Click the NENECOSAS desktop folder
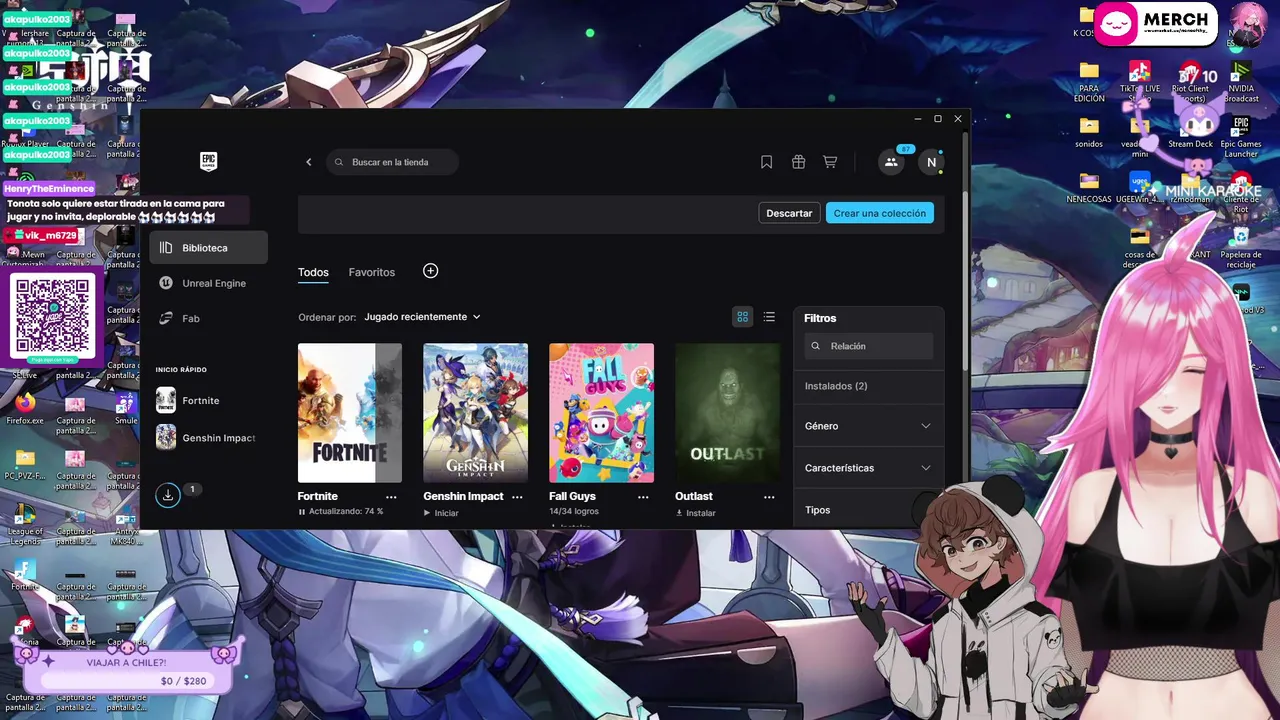 [x=1089, y=187]
